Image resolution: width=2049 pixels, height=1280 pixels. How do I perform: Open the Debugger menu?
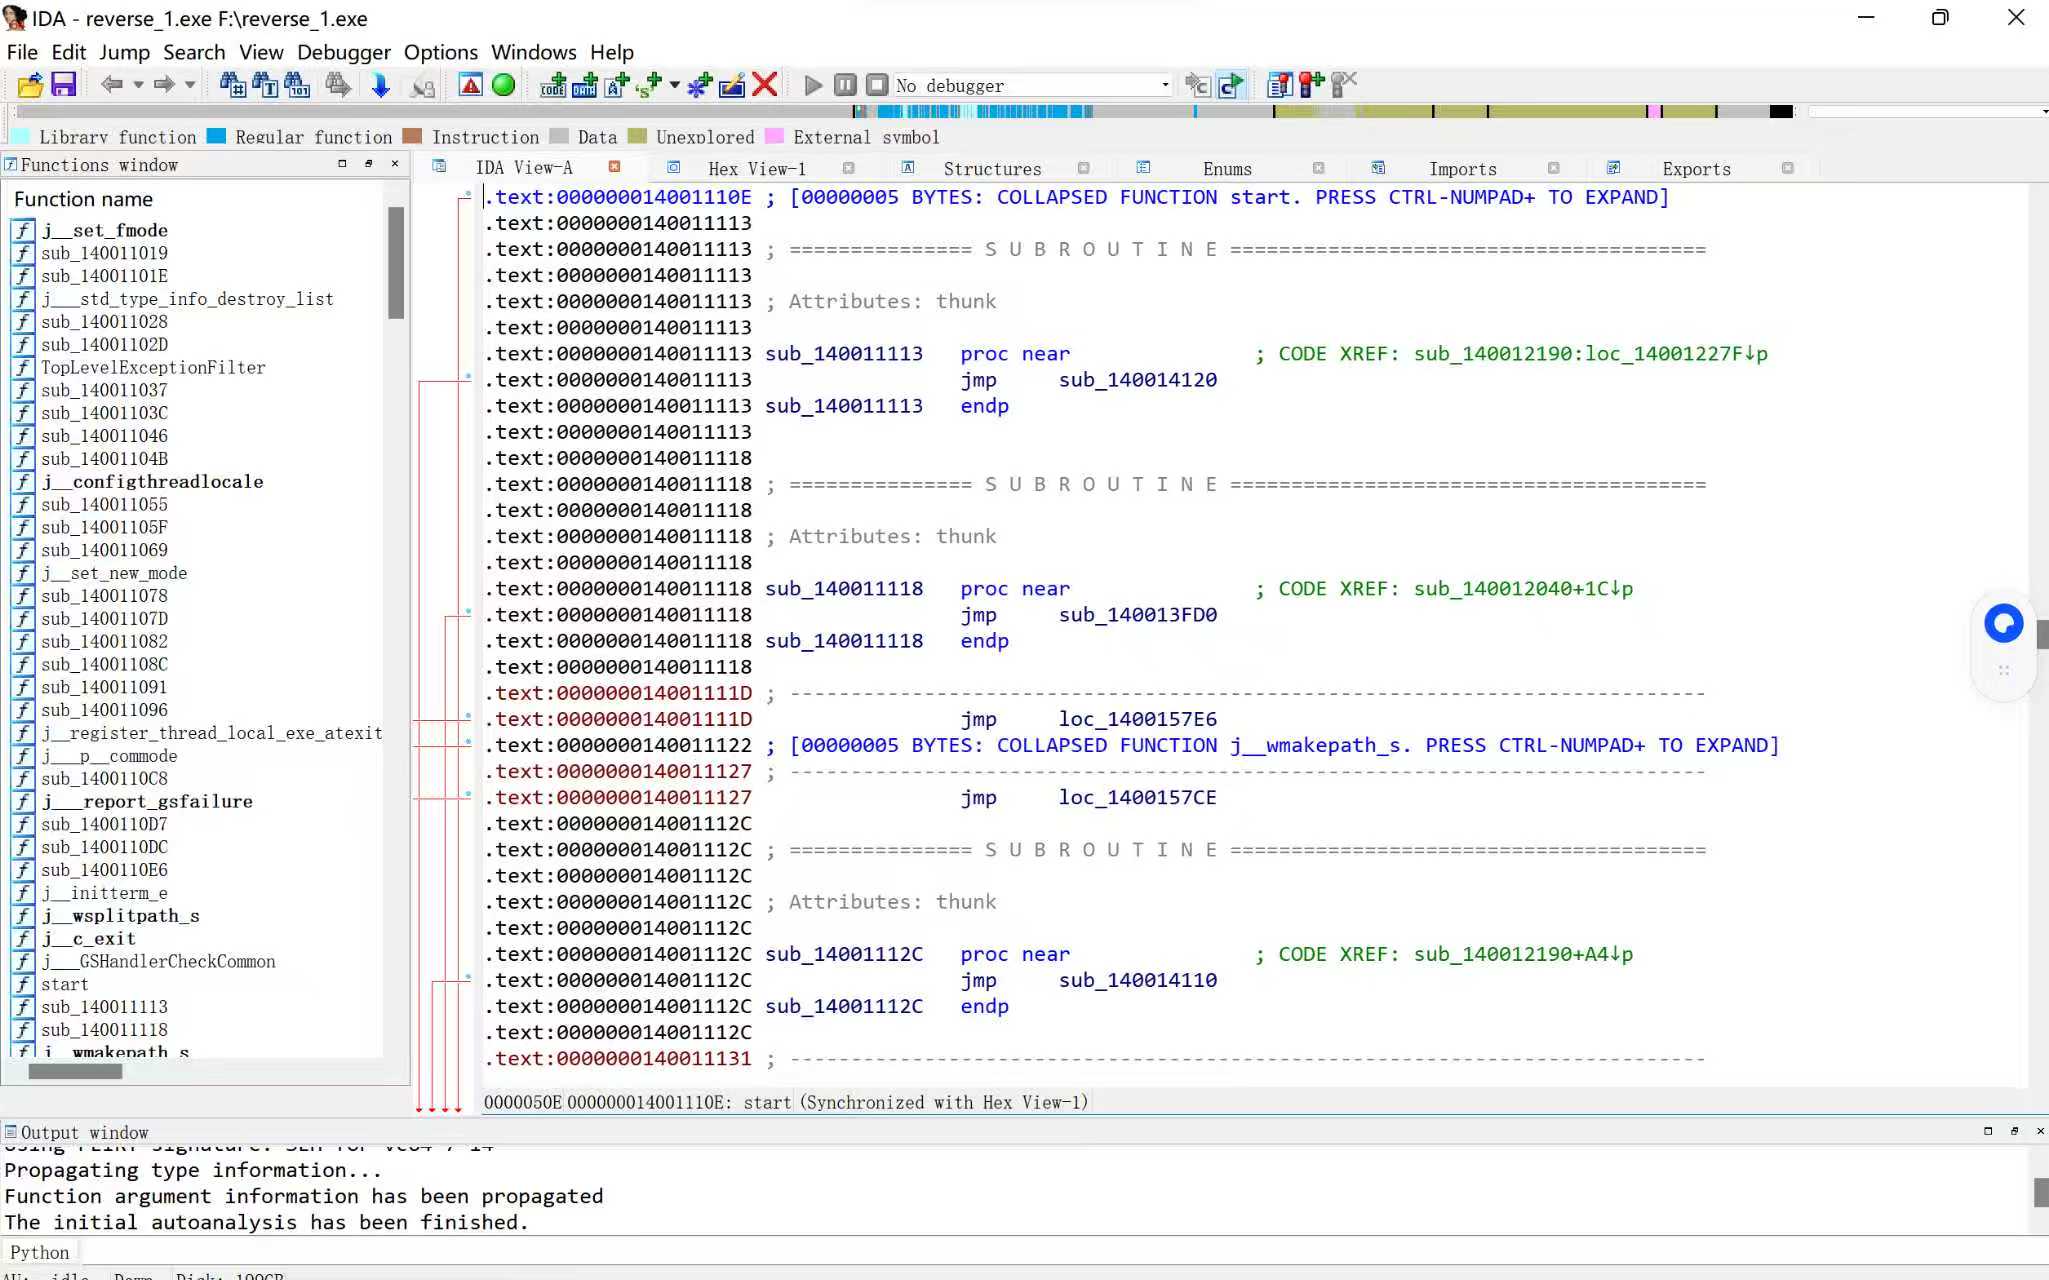pyautogui.click(x=343, y=52)
